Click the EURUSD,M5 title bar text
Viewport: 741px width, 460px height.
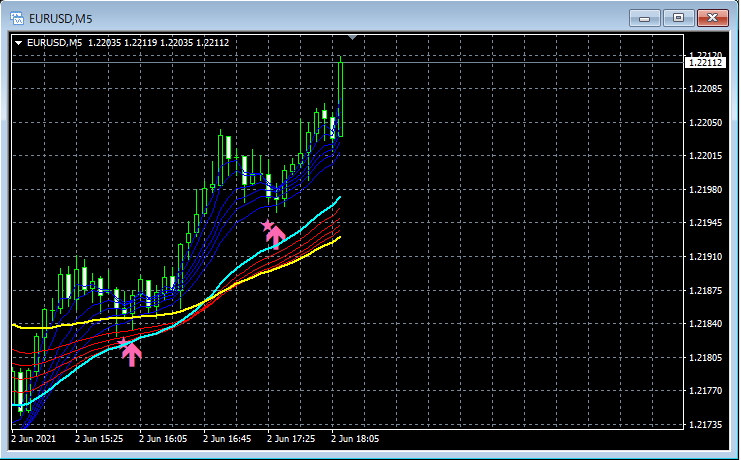click(x=60, y=19)
